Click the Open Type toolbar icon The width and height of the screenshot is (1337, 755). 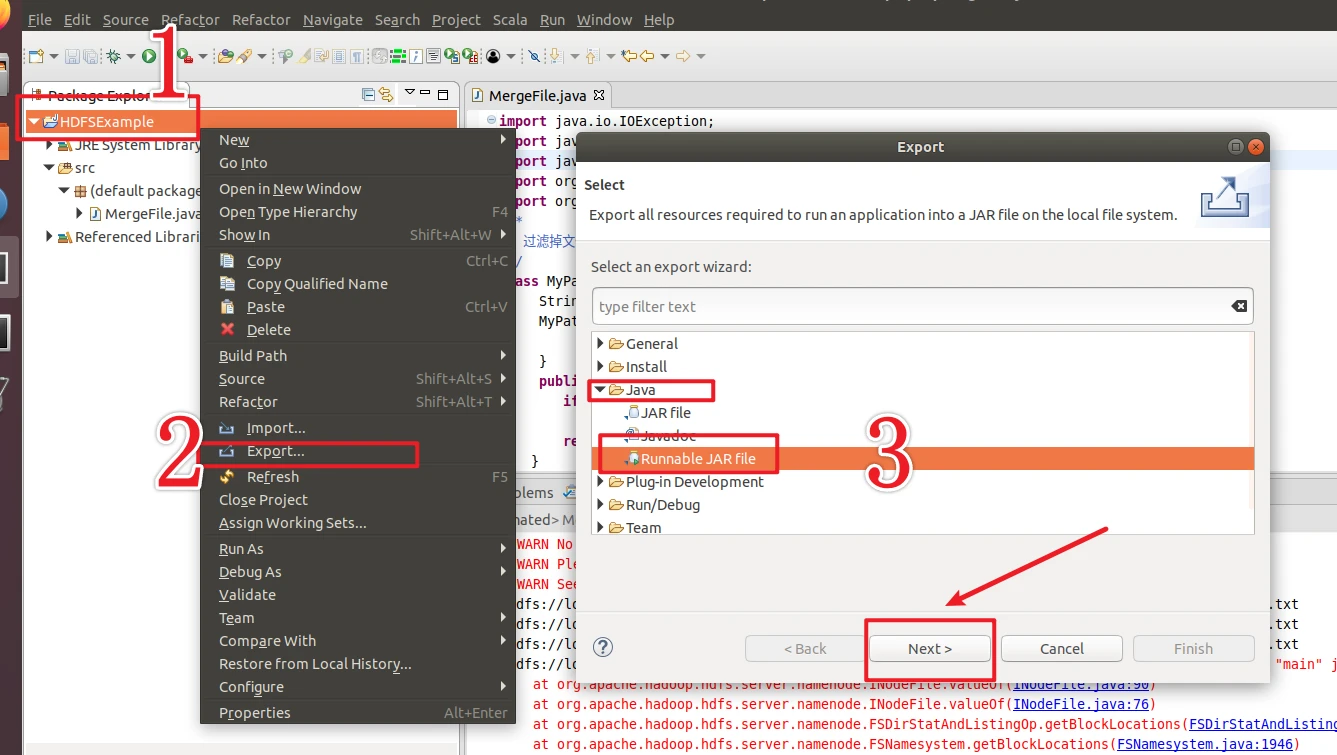[x=226, y=57]
